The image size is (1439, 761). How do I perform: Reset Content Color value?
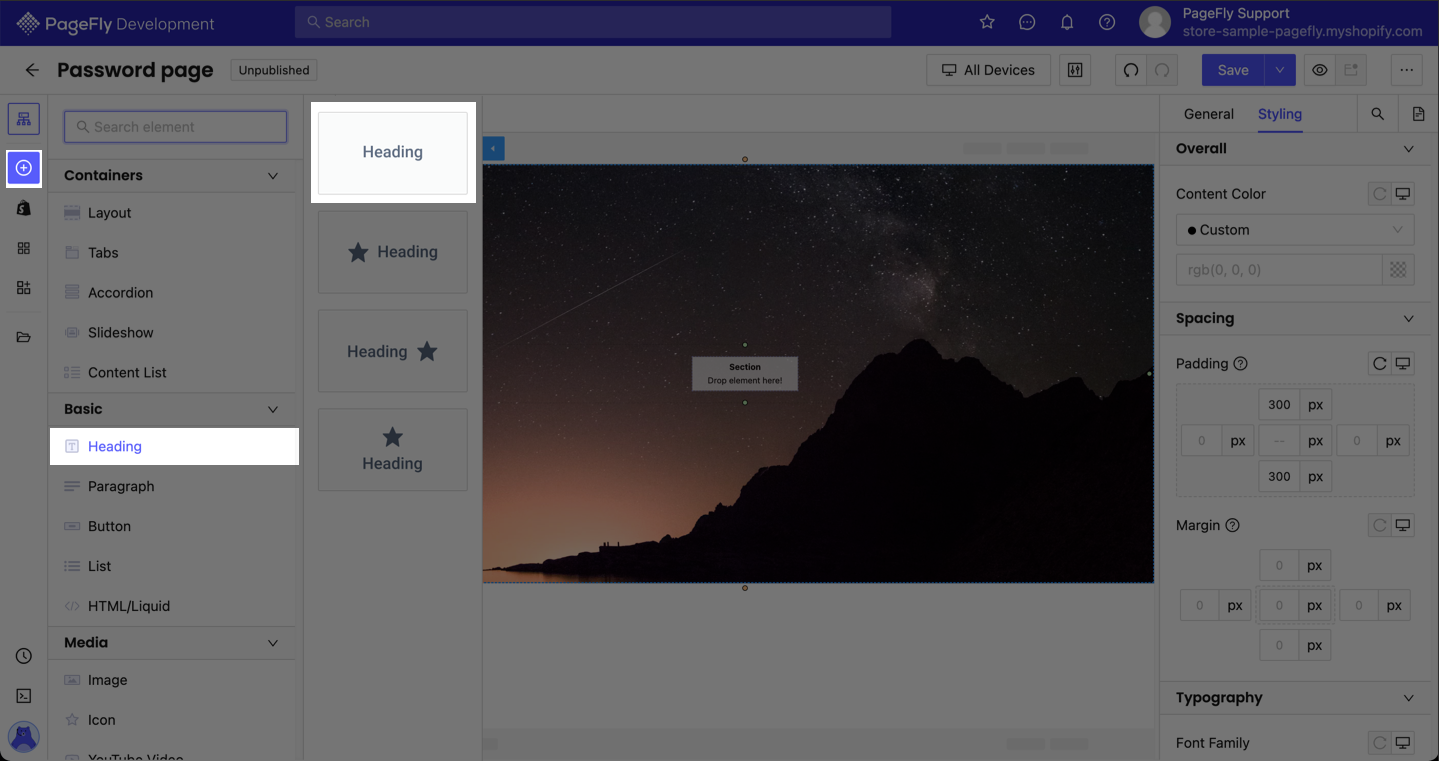[1380, 194]
